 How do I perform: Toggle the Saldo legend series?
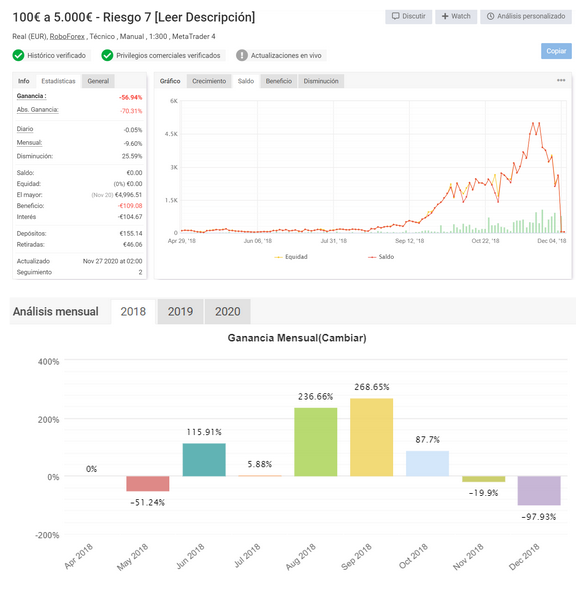point(381,257)
